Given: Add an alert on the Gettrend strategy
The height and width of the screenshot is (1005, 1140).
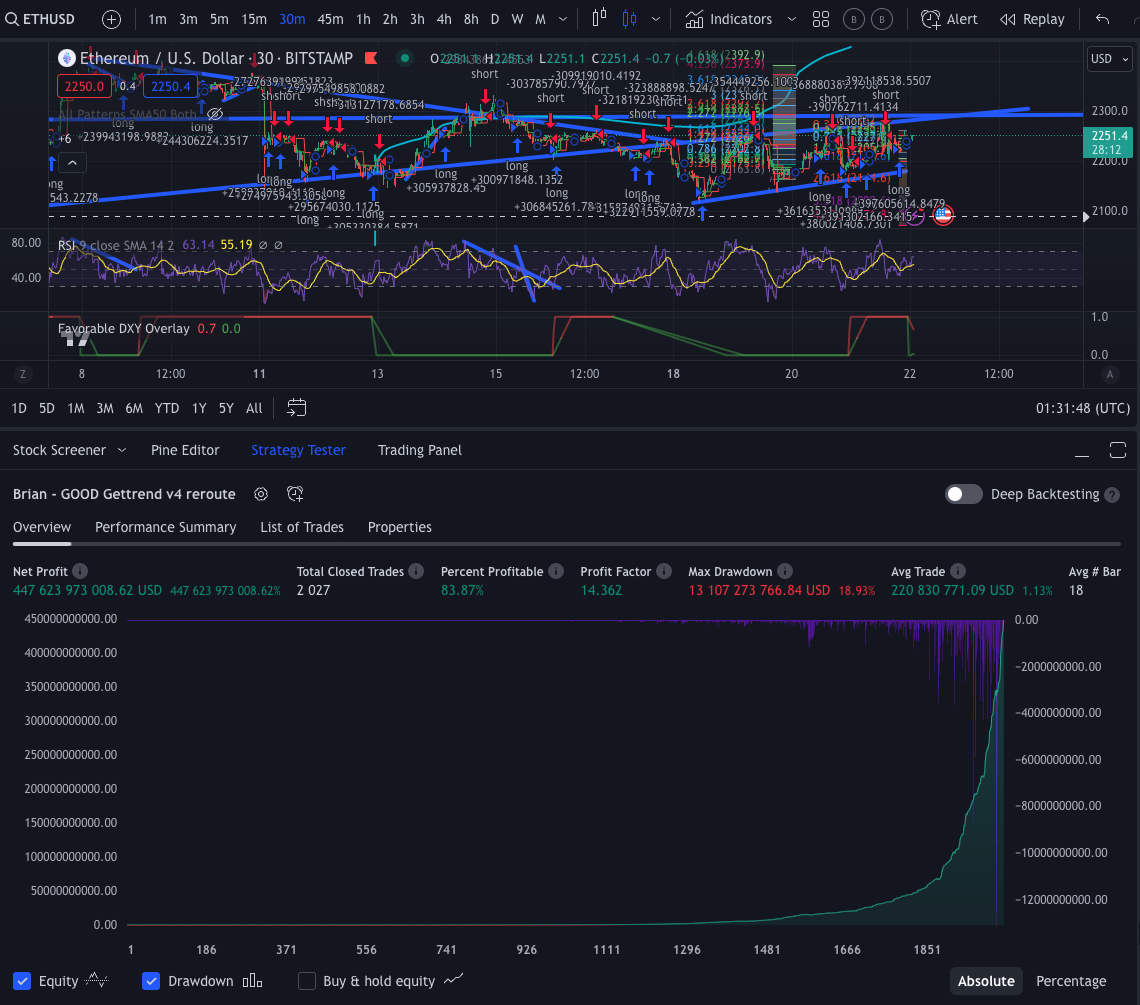Looking at the screenshot, I should click(294, 493).
